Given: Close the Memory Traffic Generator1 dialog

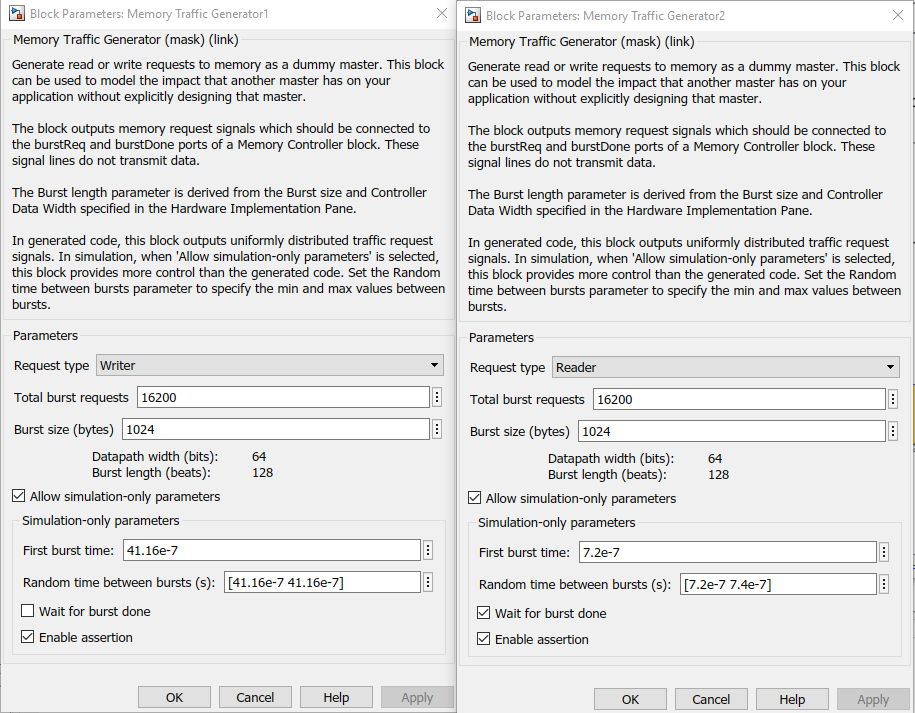Looking at the screenshot, I should 442,13.
